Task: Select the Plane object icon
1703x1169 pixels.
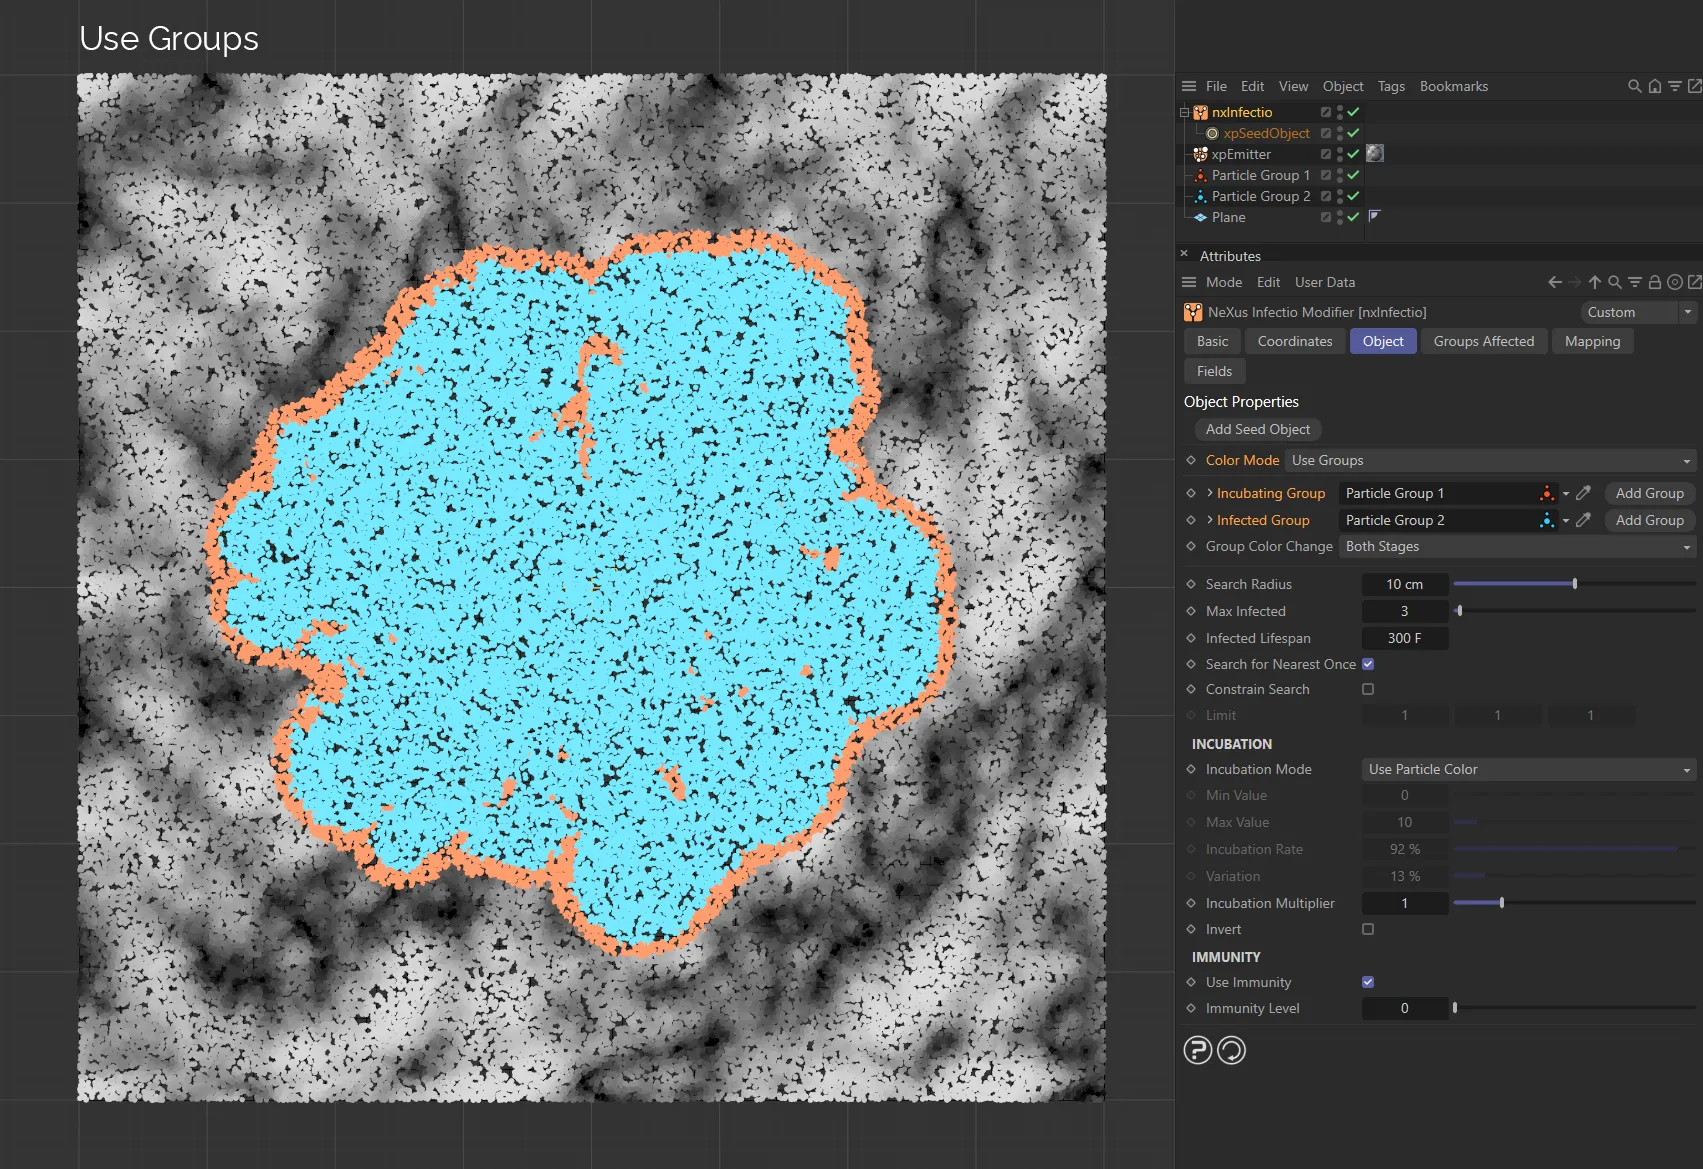Action: 1200,217
